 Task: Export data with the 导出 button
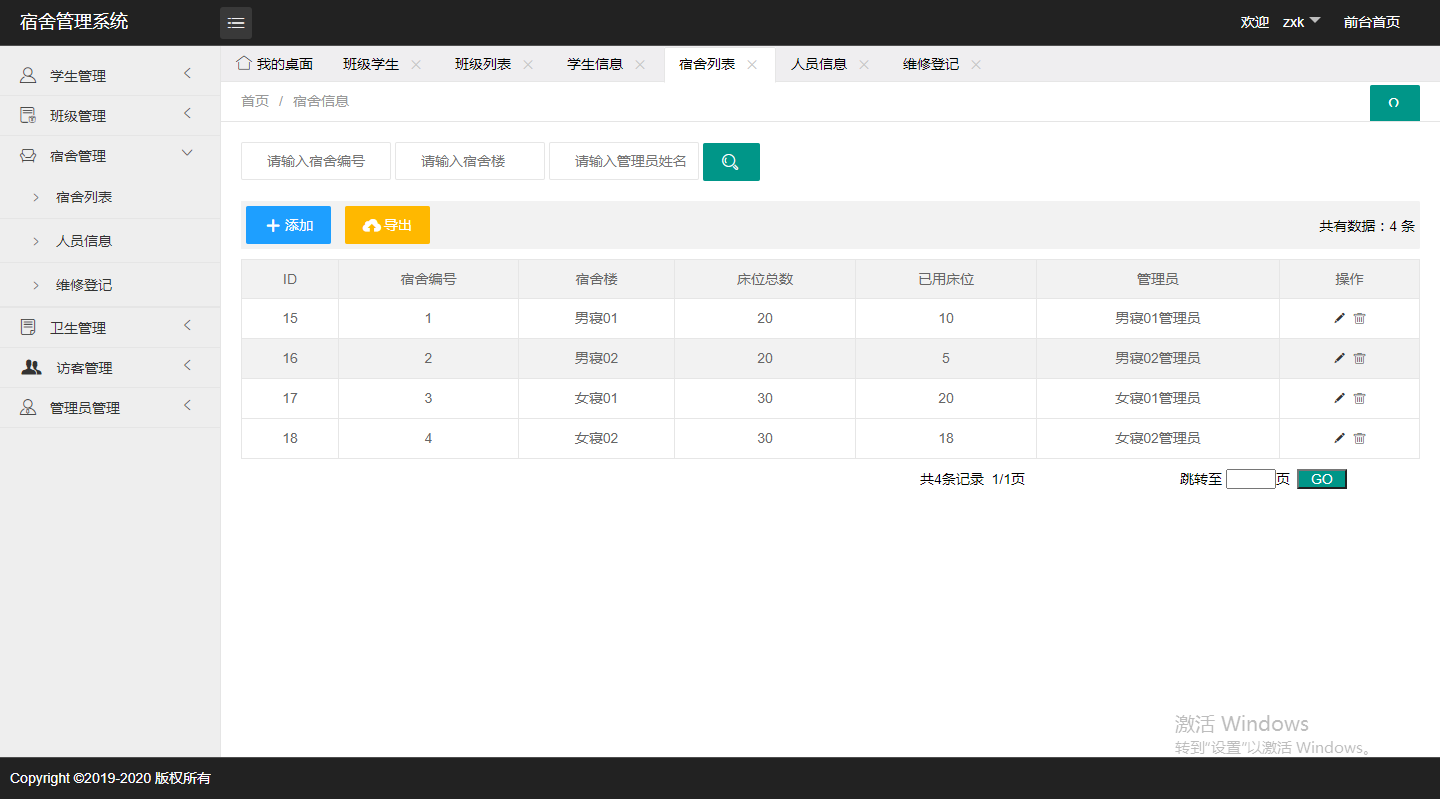point(387,224)
